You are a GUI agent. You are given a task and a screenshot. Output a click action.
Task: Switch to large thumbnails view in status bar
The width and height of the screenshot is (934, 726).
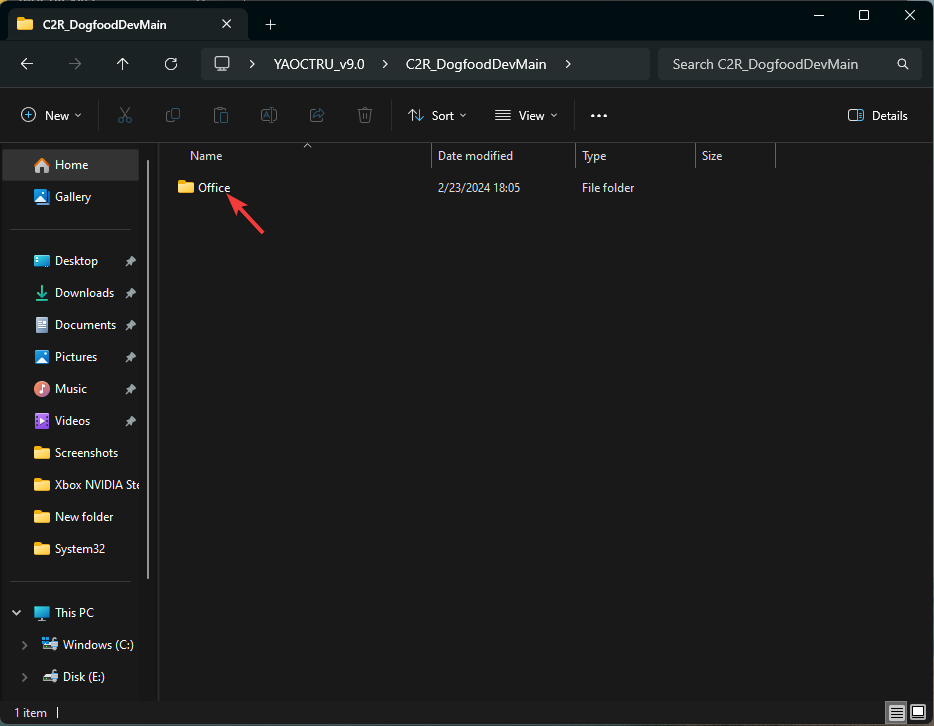coord(918,712)
